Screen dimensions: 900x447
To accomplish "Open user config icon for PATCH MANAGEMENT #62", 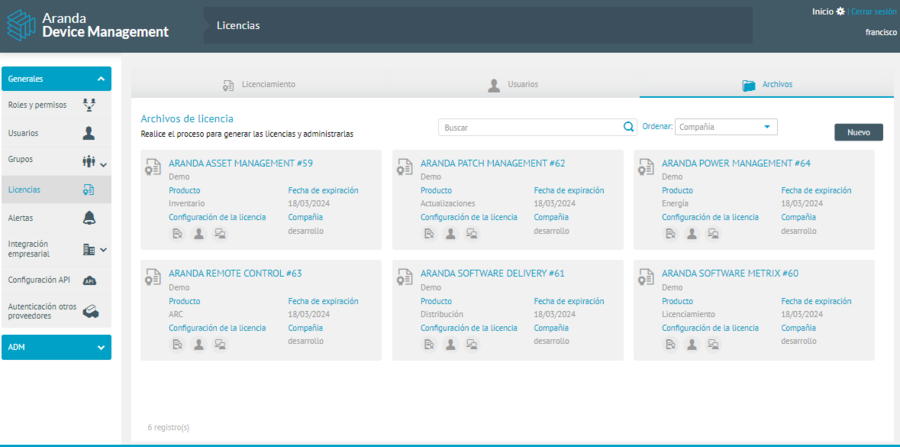I will pyautogui.click(x=451, y=234).
